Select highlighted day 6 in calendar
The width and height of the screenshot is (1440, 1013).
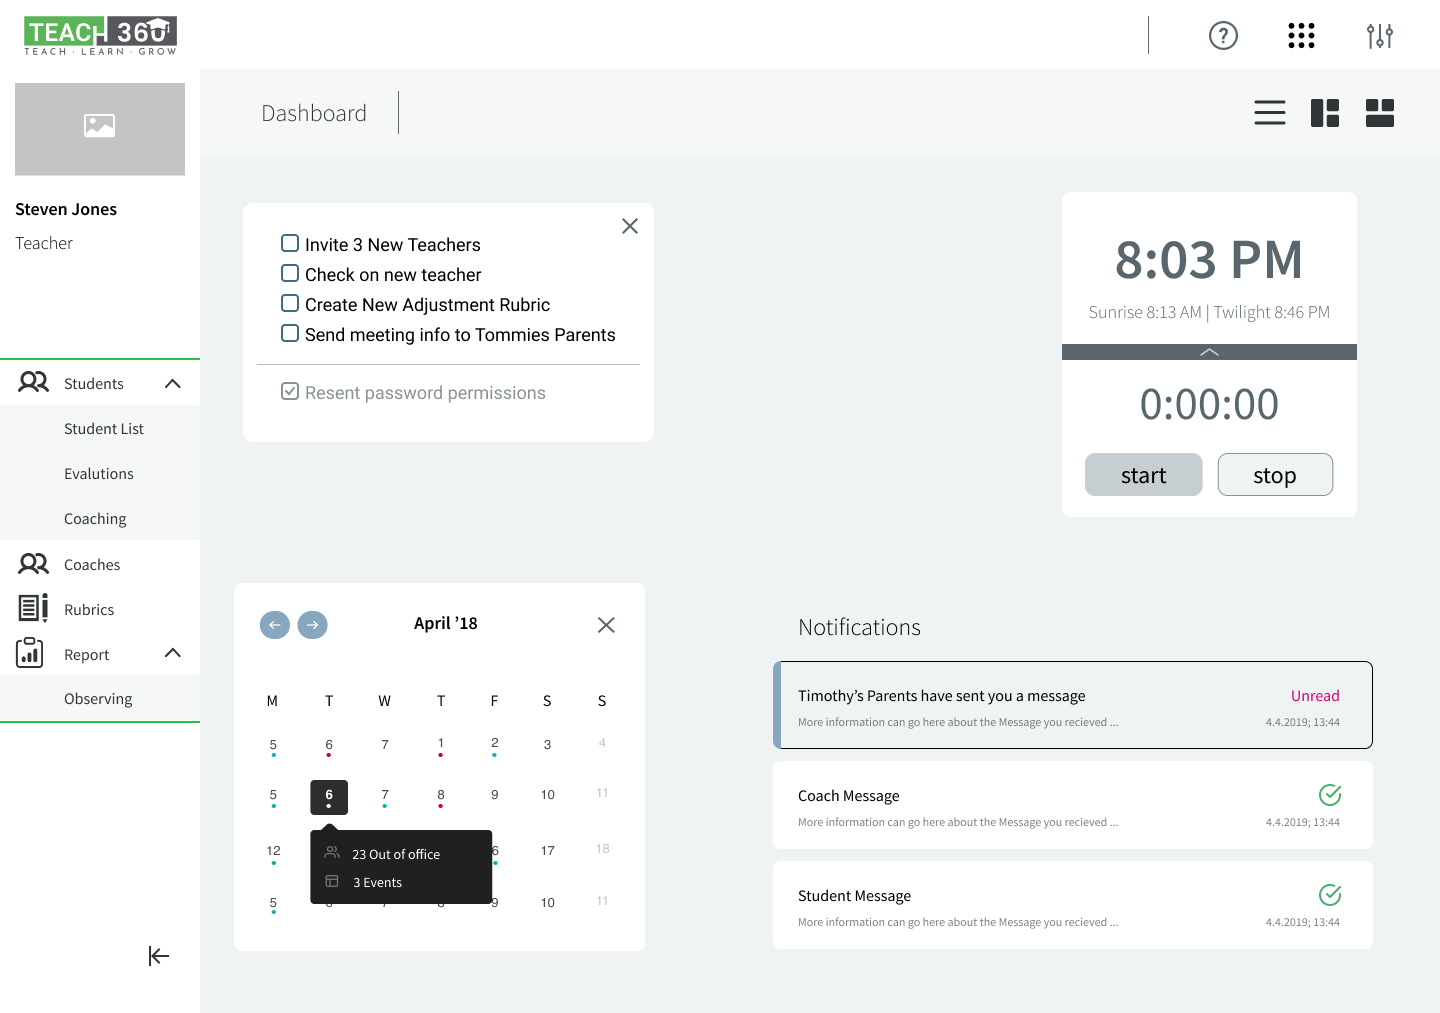329,797
